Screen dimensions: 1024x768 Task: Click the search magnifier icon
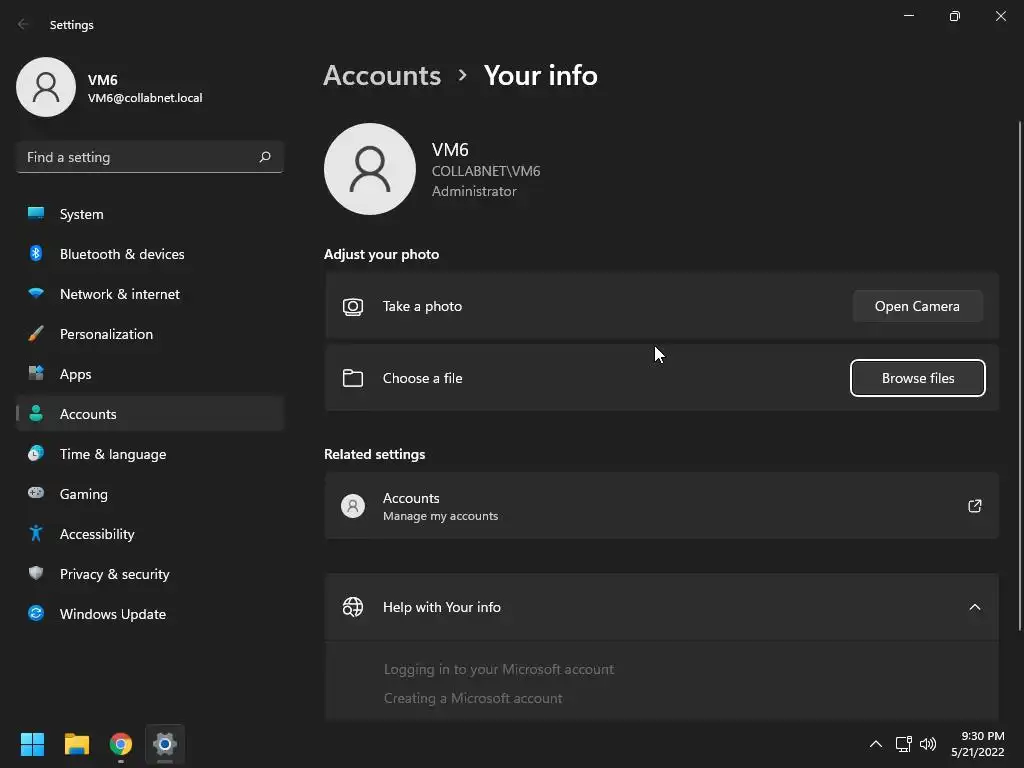pos(265,157)
